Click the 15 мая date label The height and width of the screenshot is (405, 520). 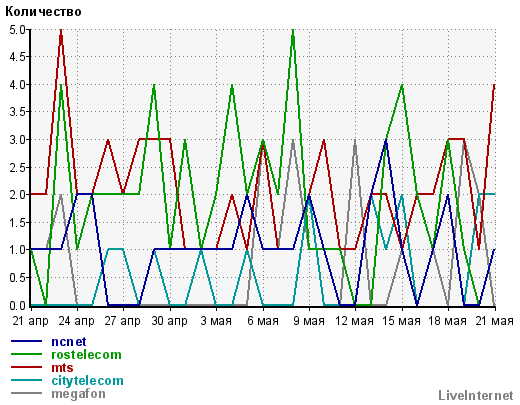401,321
